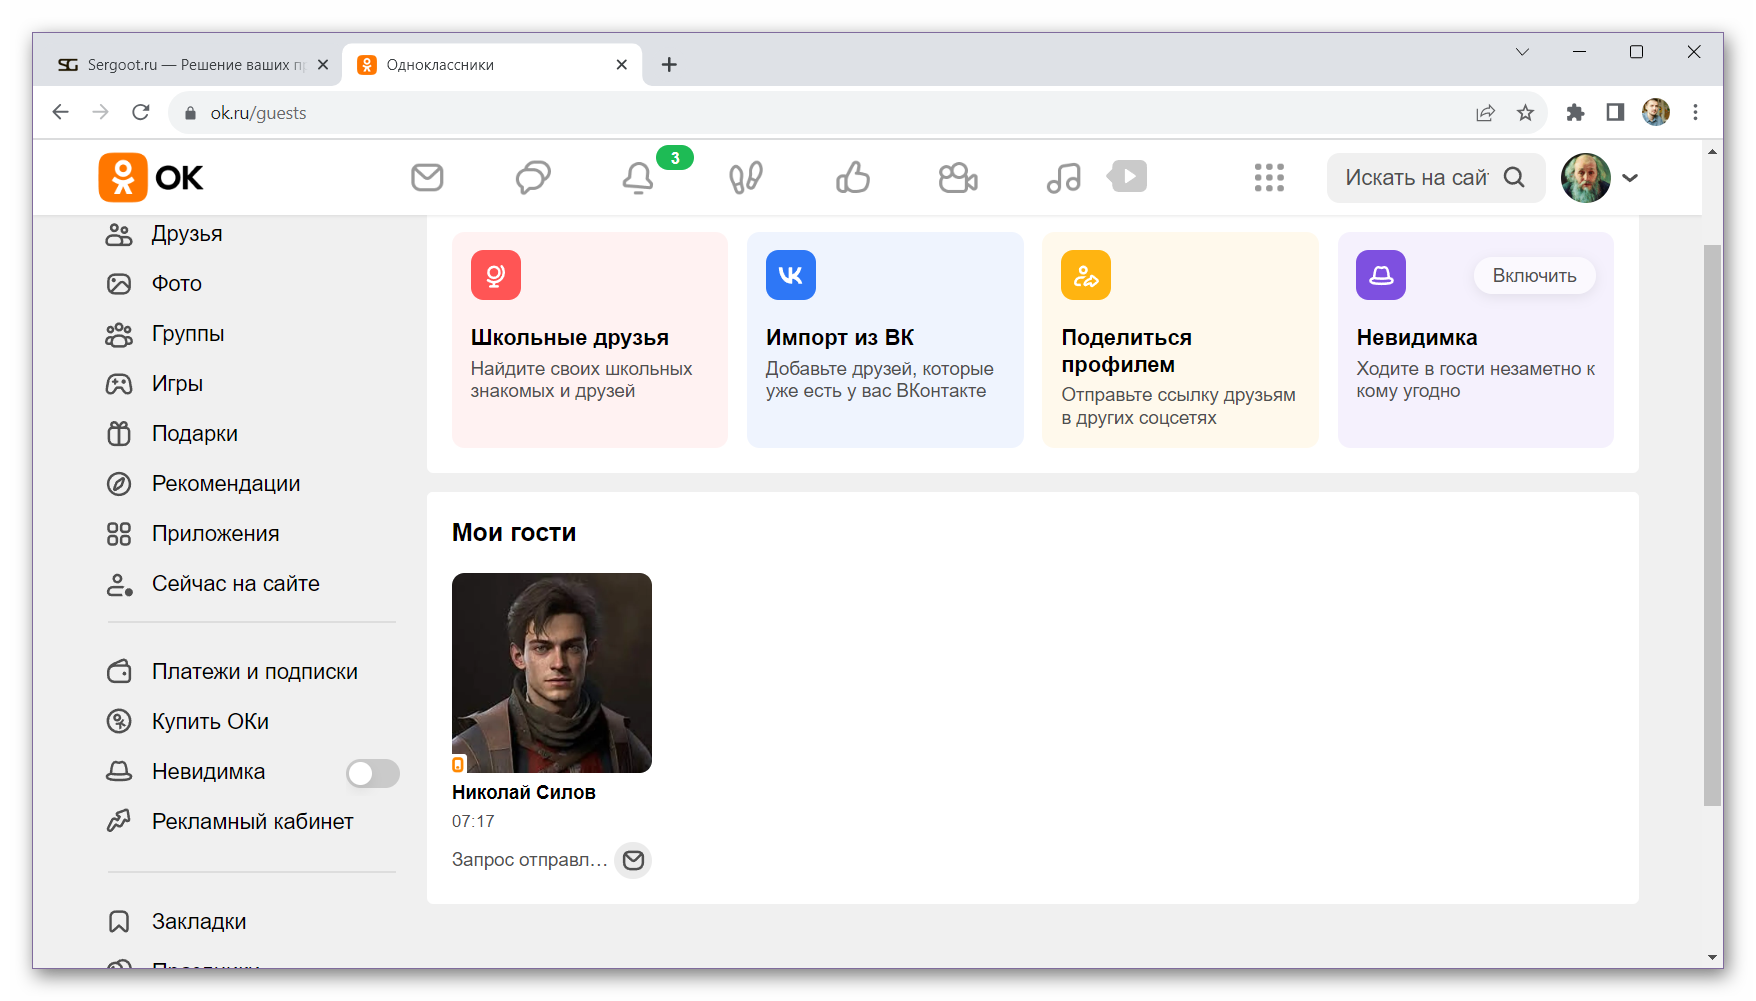The height and width of the screenshot is (1001, 1756).
Task: Open notifications bell with 3 badge
Action: tap(639, 178)
